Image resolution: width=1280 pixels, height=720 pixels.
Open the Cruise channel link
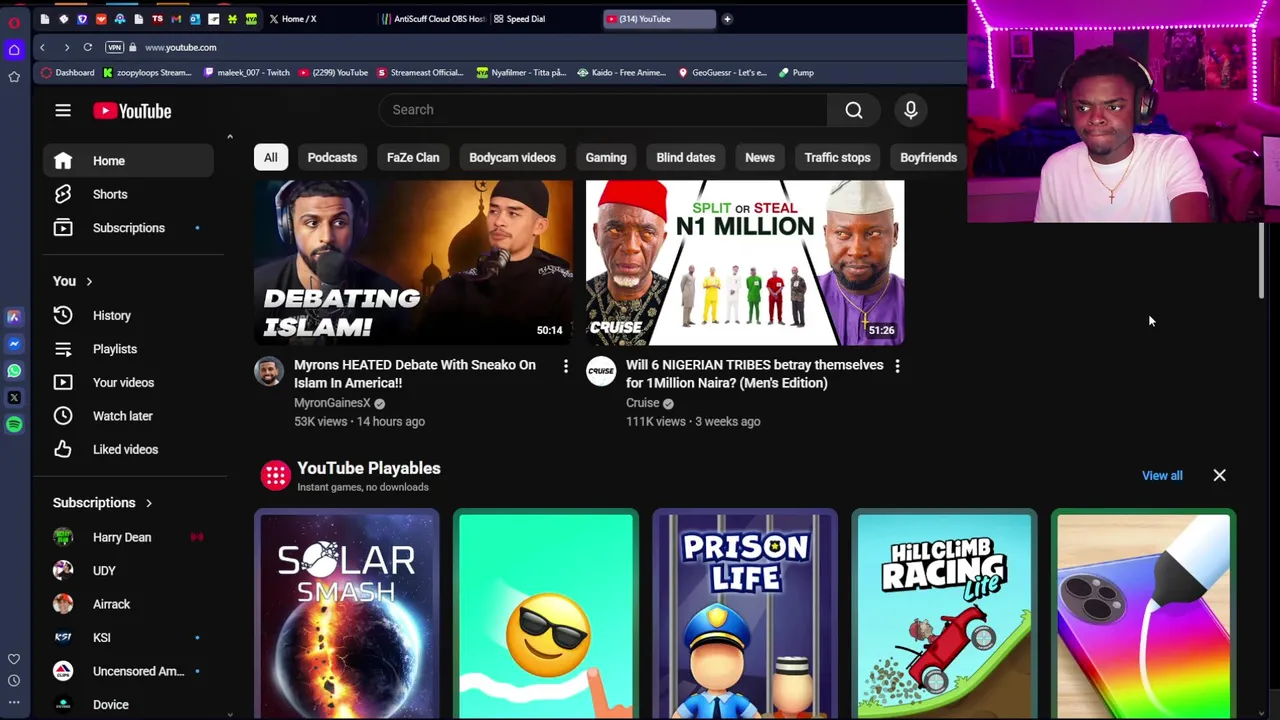pyautogui.click(x=642, y=403)
